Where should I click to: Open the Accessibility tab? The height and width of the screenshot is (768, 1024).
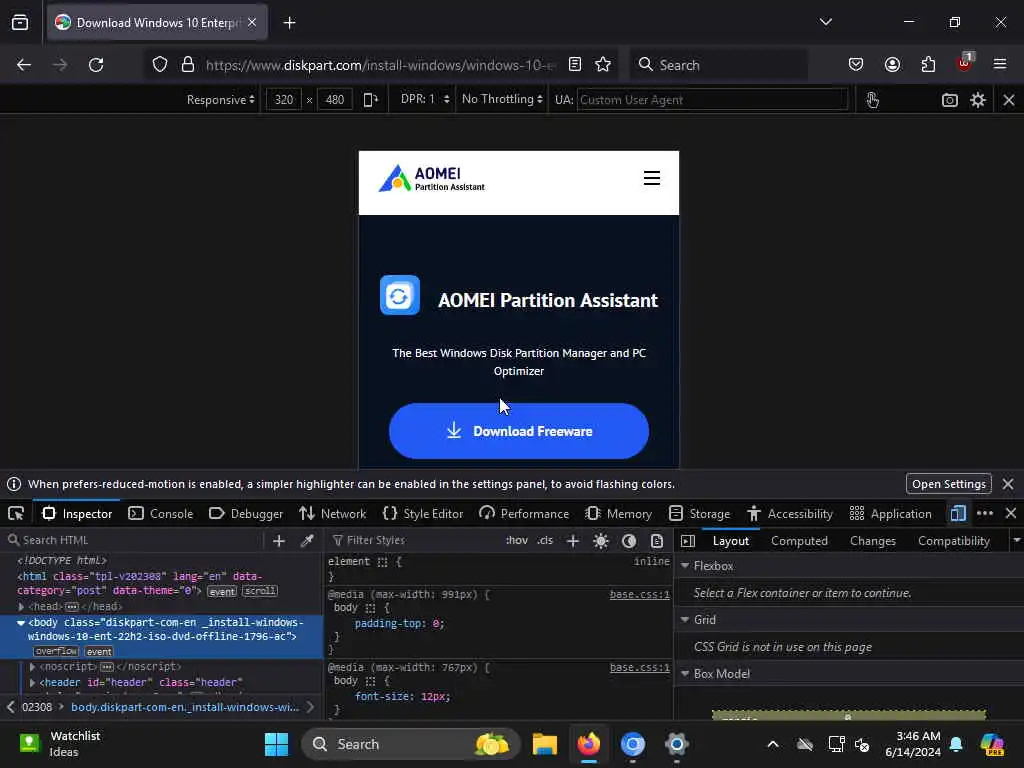coord(790,514)
